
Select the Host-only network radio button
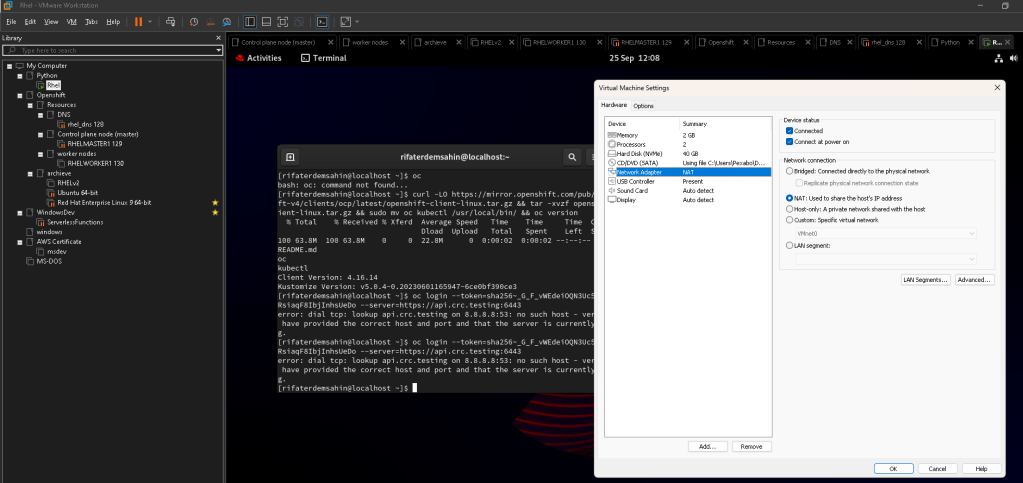click(789, 209)
